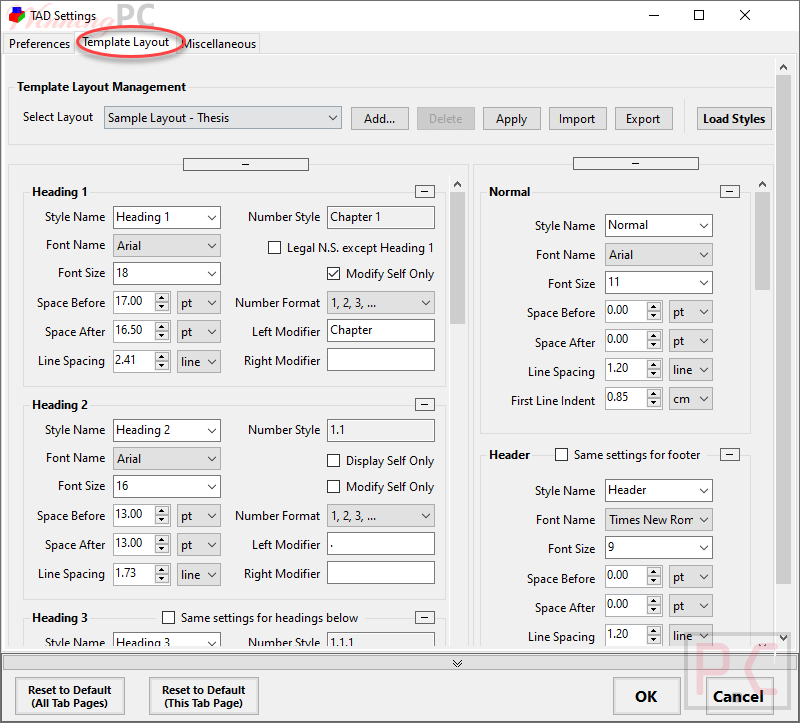
Task: Open Normal Font Name dropdown
Action: 659,255
